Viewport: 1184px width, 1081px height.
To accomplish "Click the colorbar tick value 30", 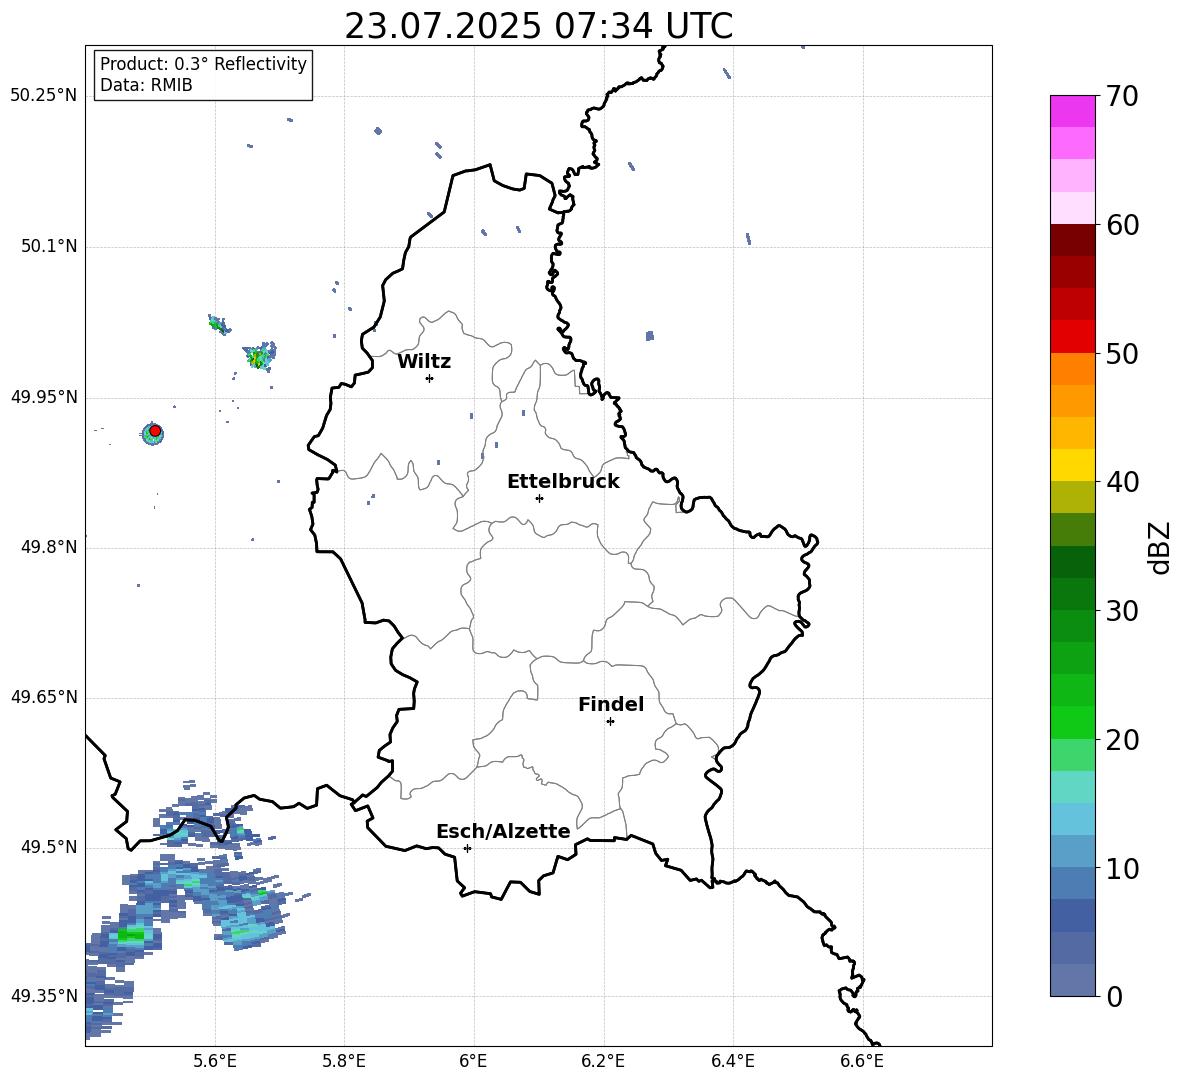I will [x=1122, y=611].
